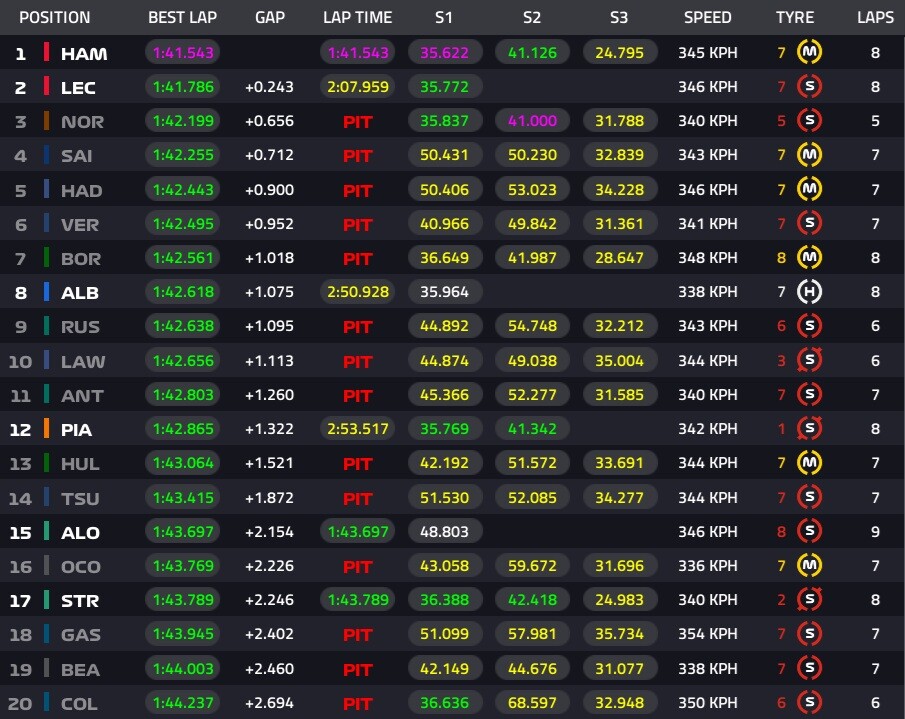
Task: Click Norris's red PIT status
Action: click(x=358, y=122)
